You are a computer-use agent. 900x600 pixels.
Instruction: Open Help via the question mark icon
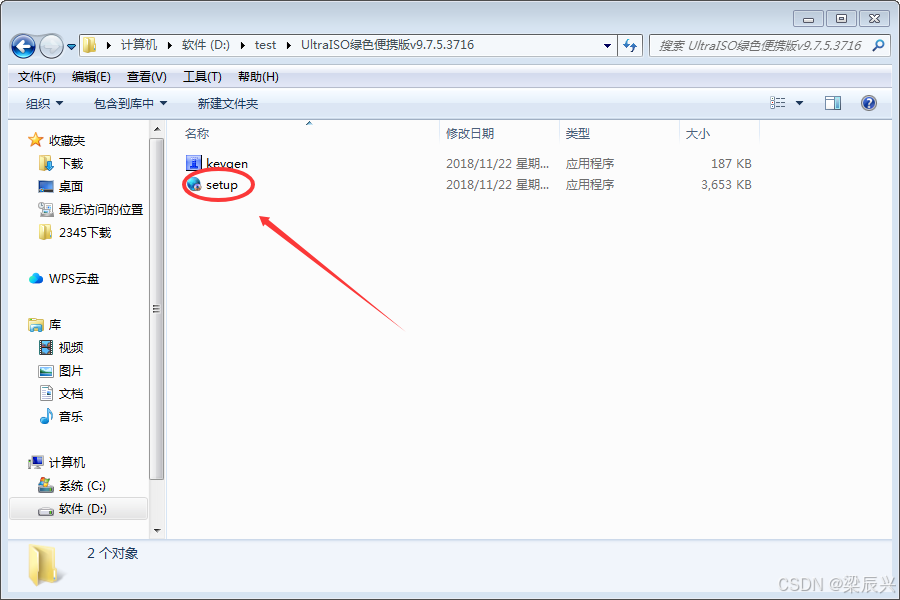pyautogui.click(x=869, y=103)
